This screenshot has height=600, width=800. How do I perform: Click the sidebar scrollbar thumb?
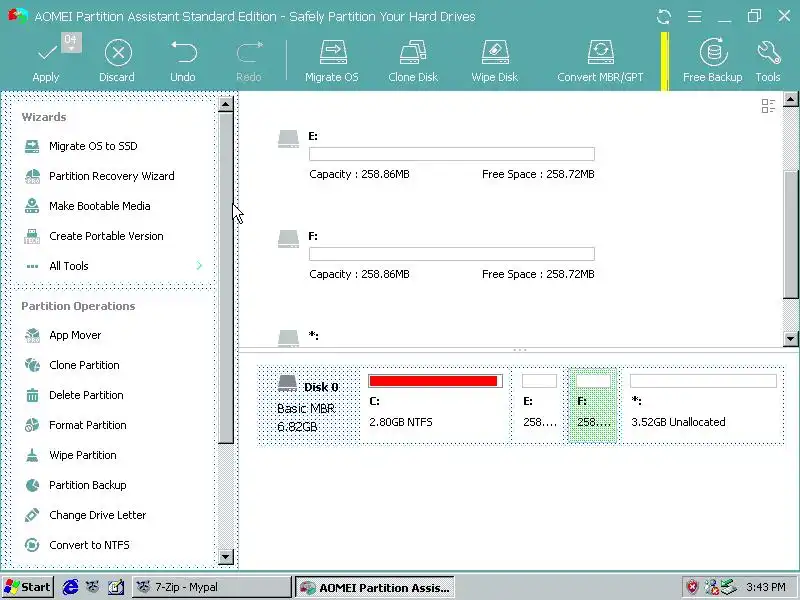(226, 278)
